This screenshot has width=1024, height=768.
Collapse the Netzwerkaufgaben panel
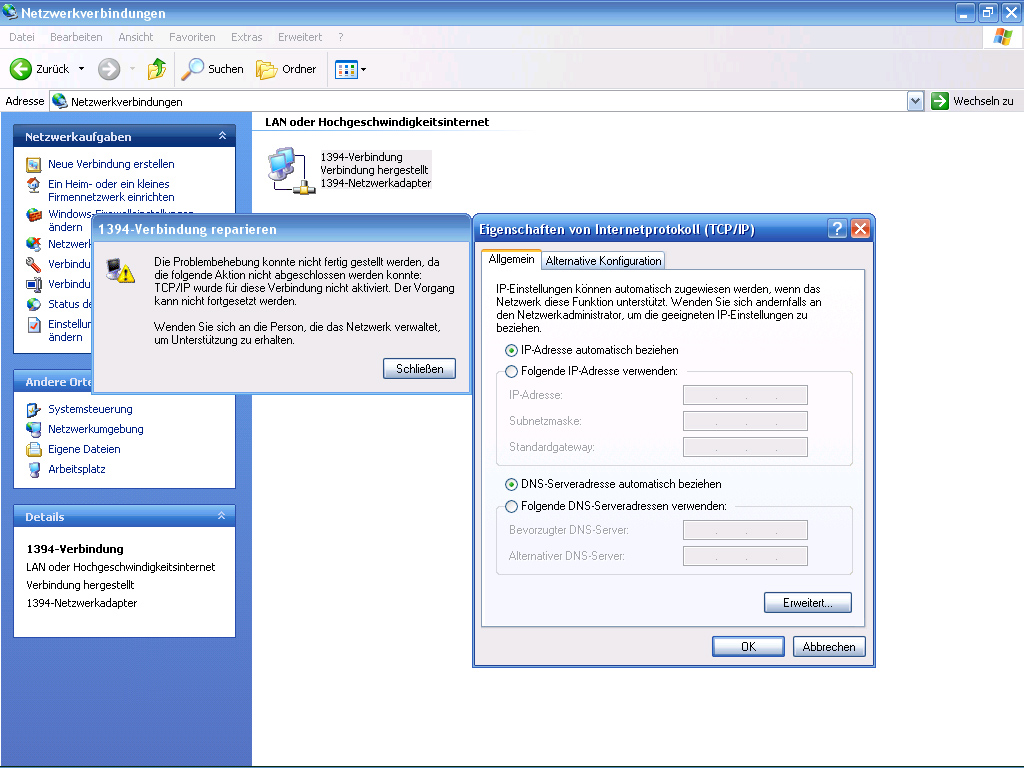(222, 136)
